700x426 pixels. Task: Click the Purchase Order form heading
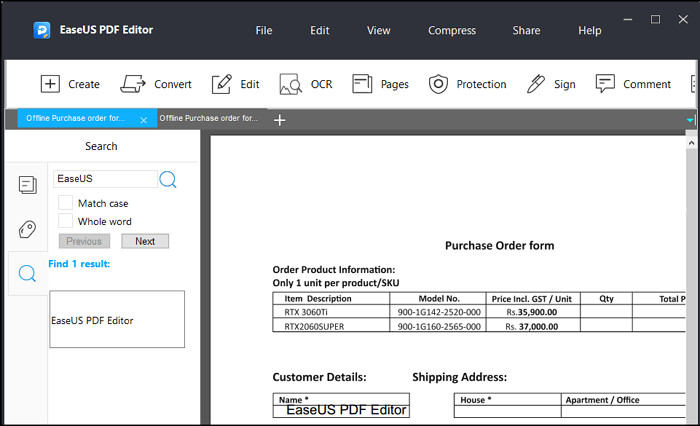pyautogui.click(x=499, y=246)
